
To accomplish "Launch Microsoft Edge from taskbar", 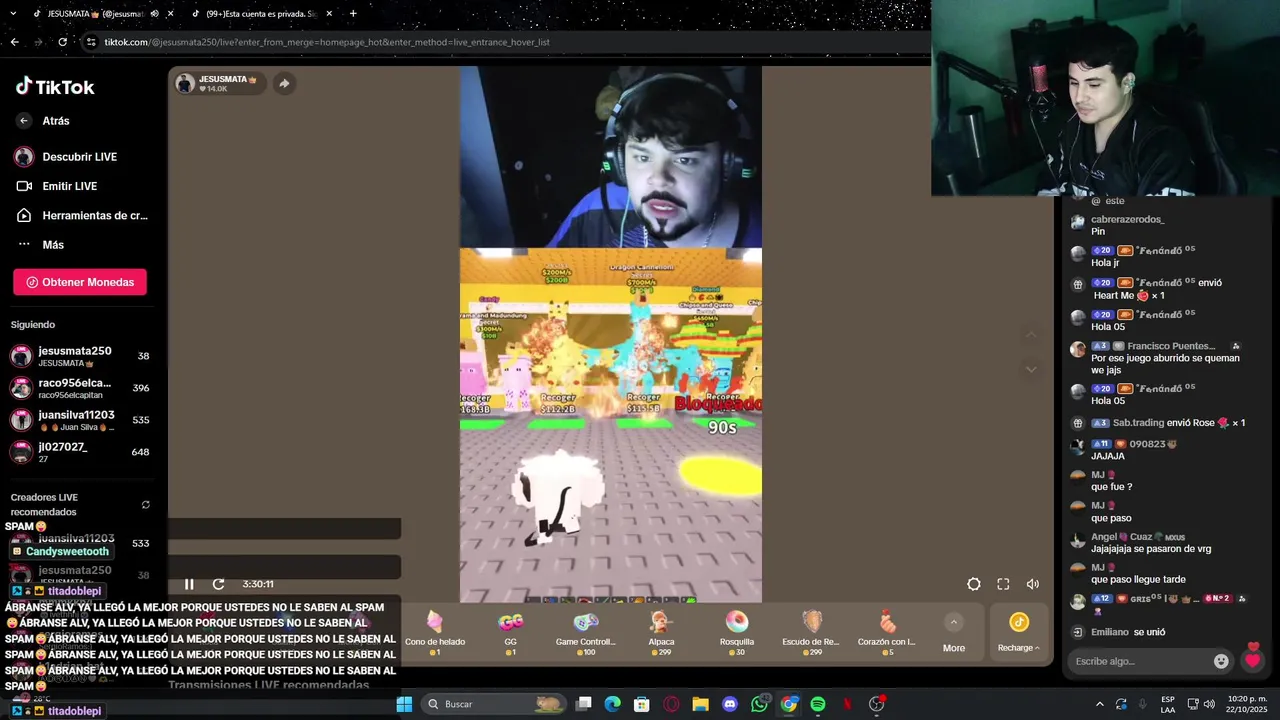I will pyautogui.click(x=613, y=704).
